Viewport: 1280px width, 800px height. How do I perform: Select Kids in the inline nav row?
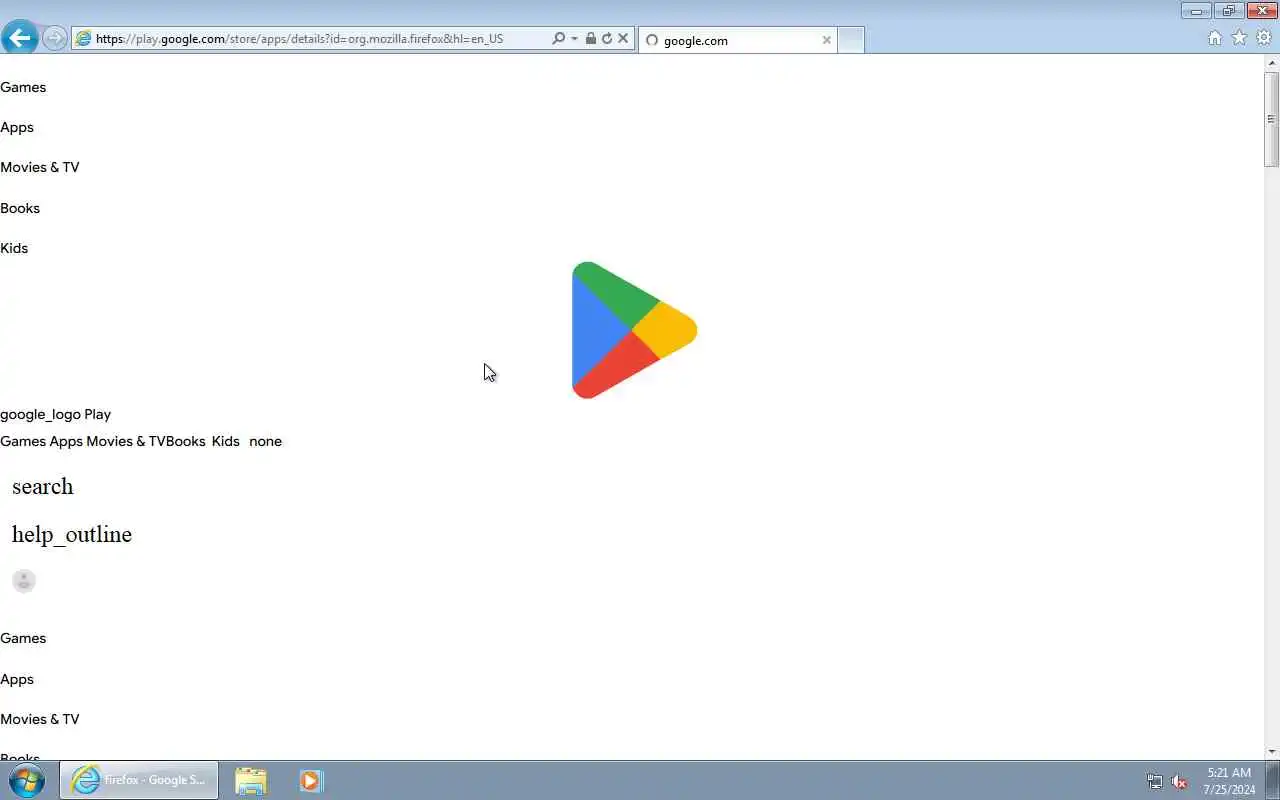click(x=226, y=441)
